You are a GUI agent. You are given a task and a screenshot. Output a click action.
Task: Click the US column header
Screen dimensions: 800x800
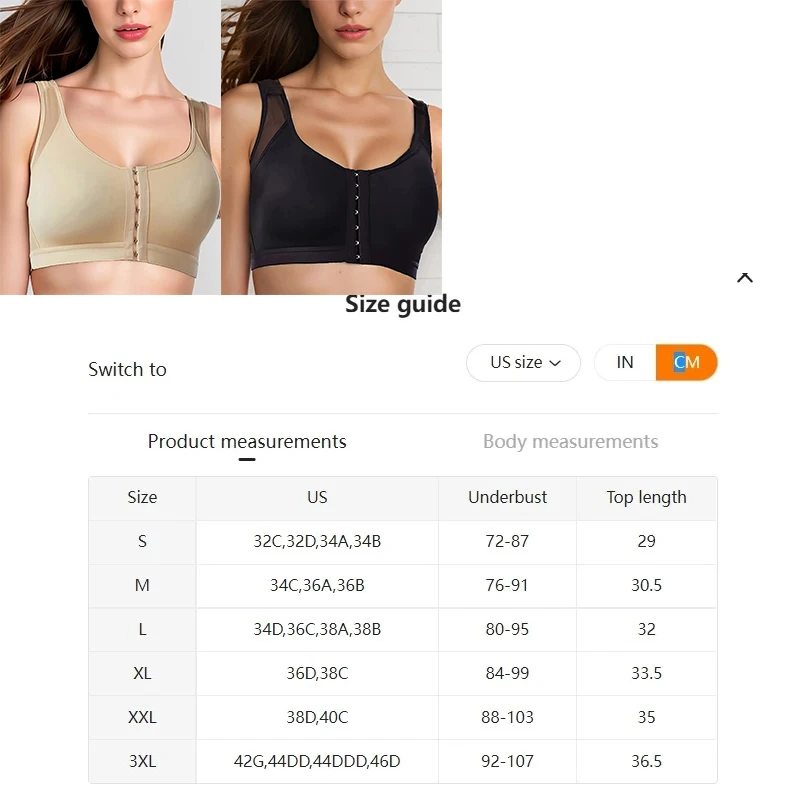[317, 497]
